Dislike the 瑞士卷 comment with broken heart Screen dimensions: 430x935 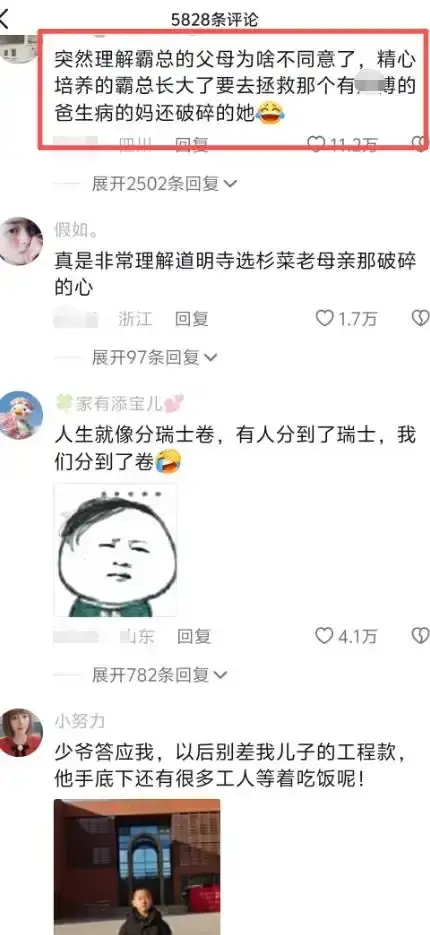[421, 636]
